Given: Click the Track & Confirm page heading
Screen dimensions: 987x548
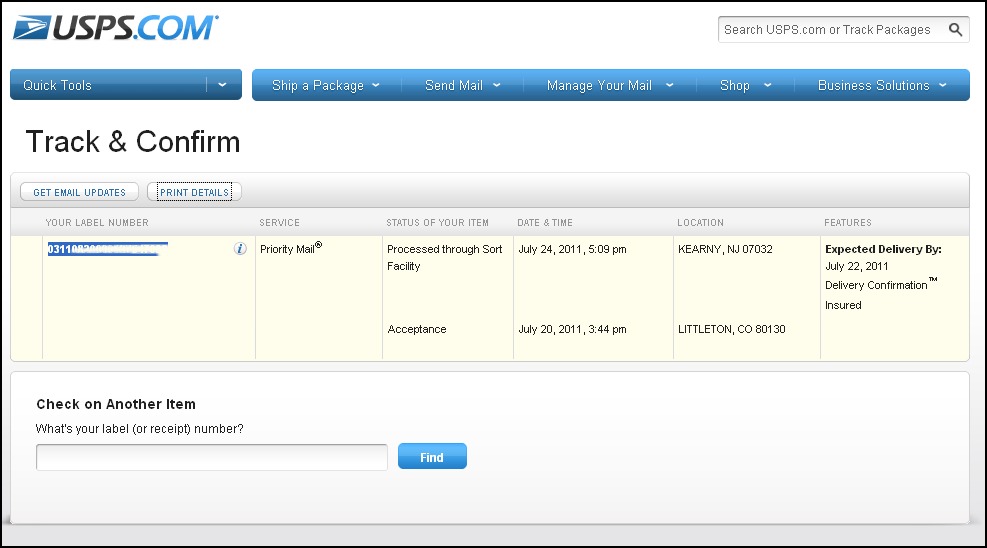Looking at the screenshot, I should pyautogui.click(x=133, y=142).
